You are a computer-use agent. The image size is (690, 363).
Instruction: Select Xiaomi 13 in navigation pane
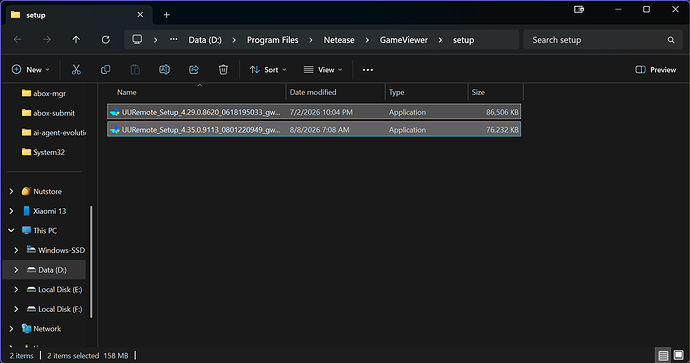point(44,211)
